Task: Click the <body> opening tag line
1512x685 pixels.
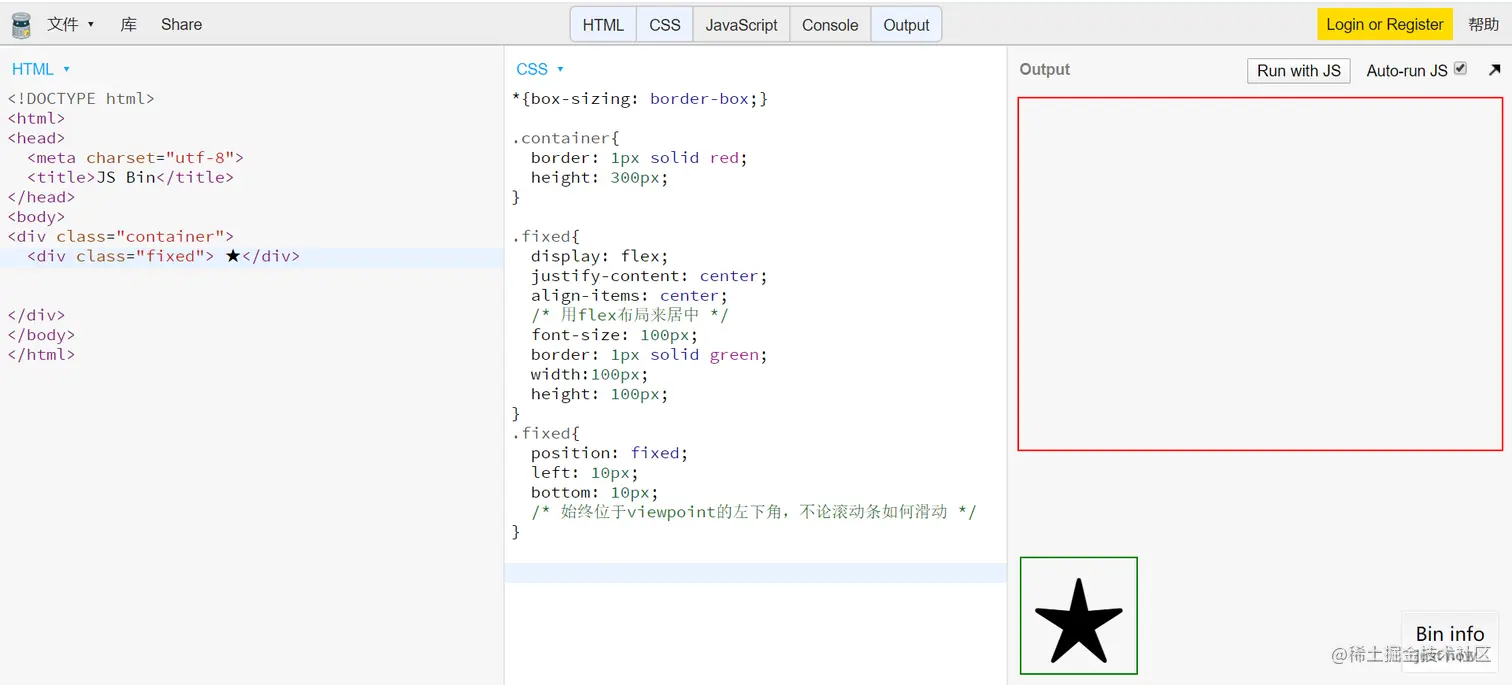Action: point(36,217)
